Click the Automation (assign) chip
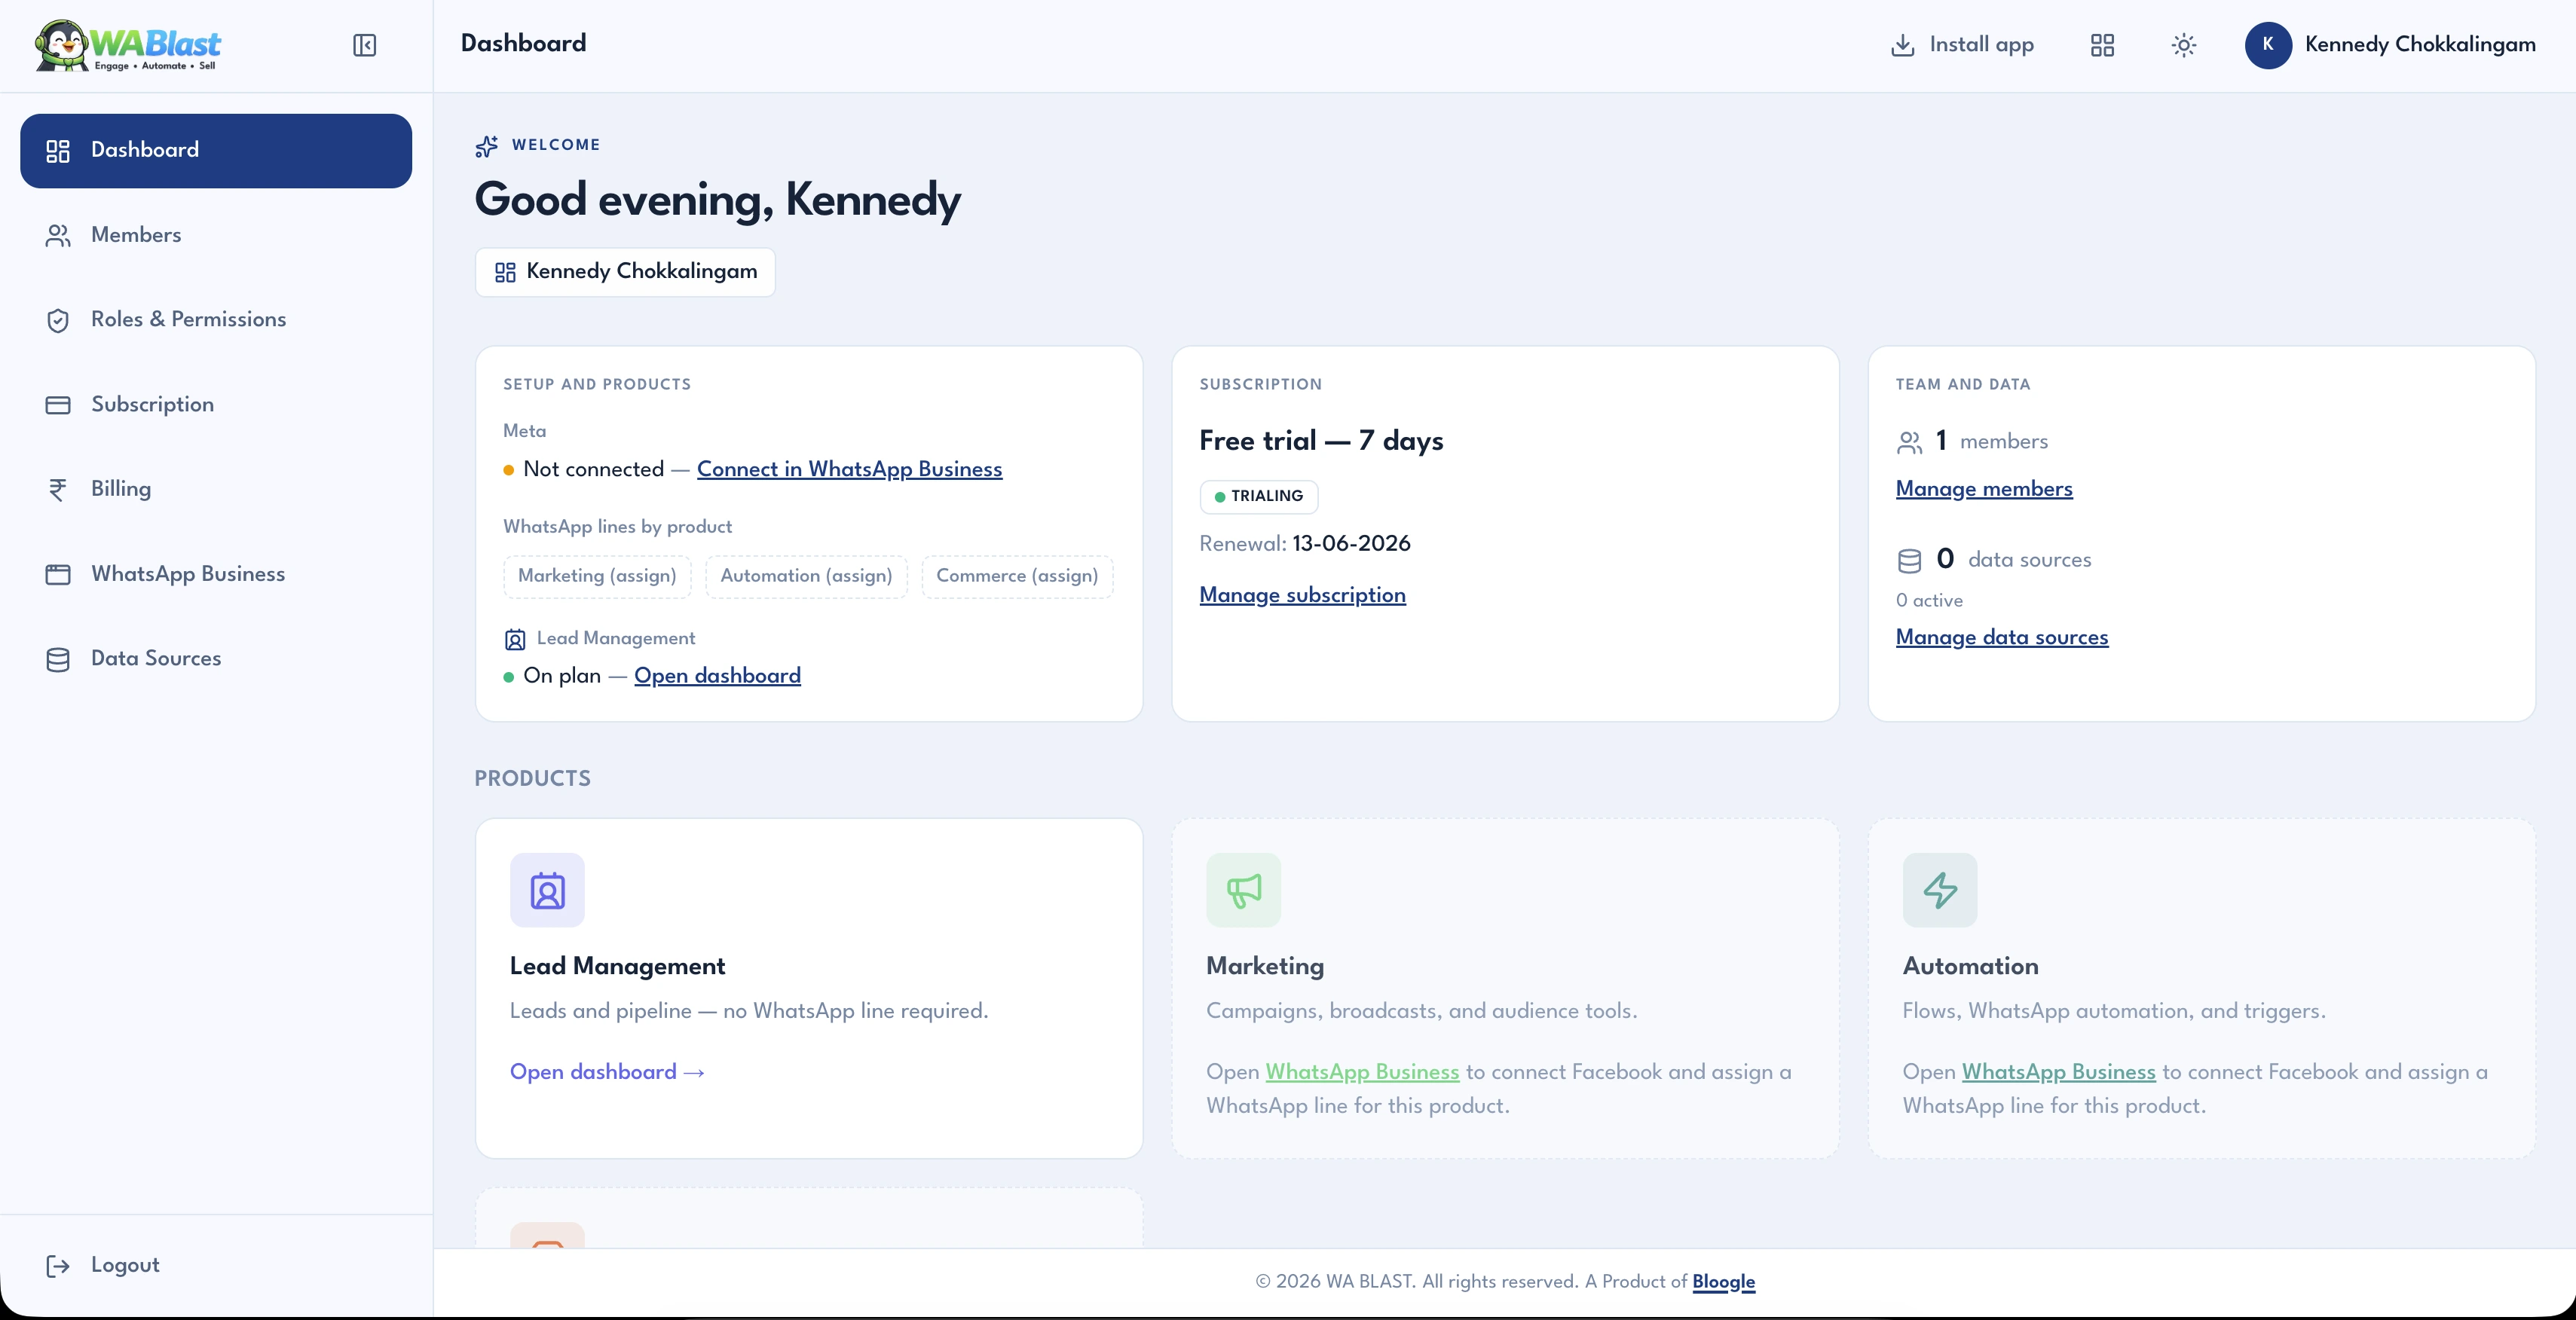The width and height of the screenshot is (2576, 1320). pyautogui.click(x=806, y=576)
